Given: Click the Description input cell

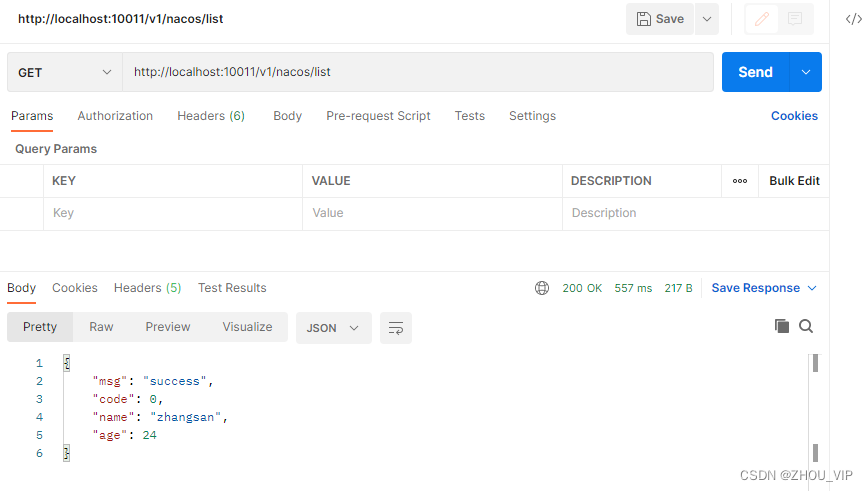Looking at the screenshot, I should click(x=695, y=213).
